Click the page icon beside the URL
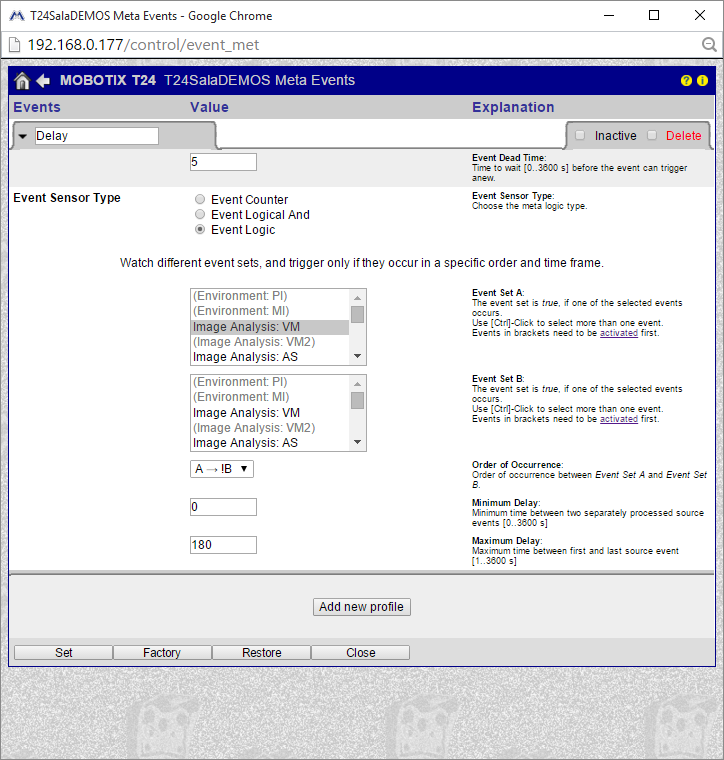724x760 pixels. pyautogui.click(x=15, y=45)
